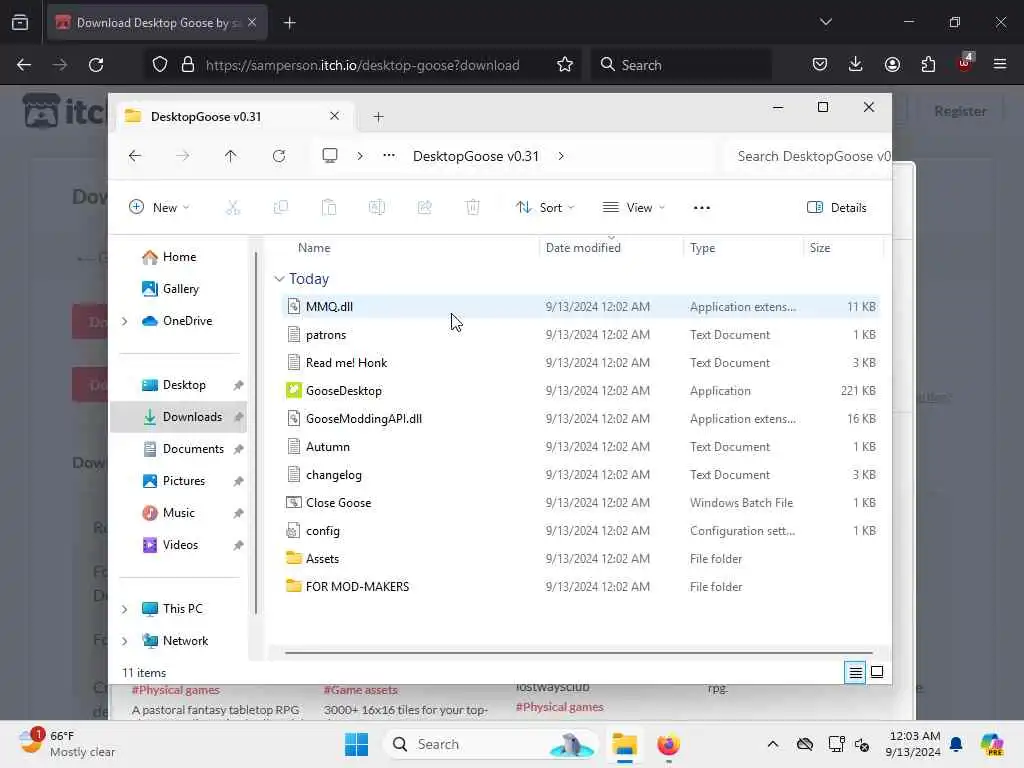
Task: Expand the OneDrive tree node
Action: [125, 321]
